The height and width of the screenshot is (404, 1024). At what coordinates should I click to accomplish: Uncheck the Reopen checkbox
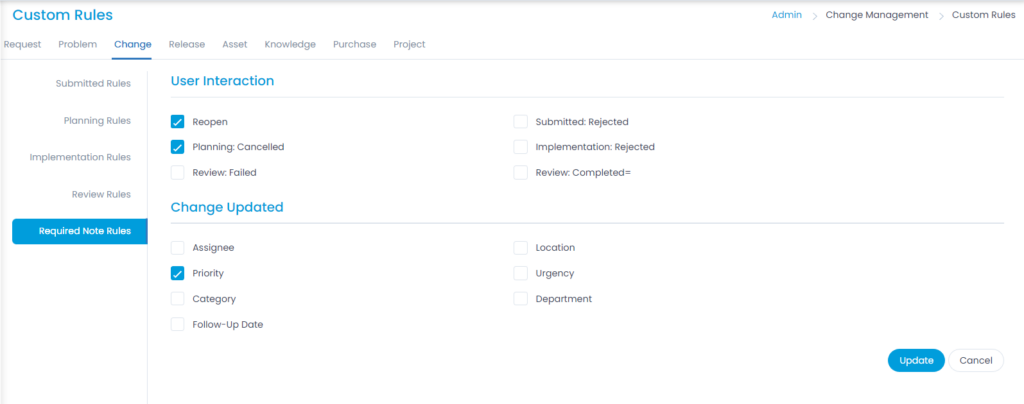point(178,122)
